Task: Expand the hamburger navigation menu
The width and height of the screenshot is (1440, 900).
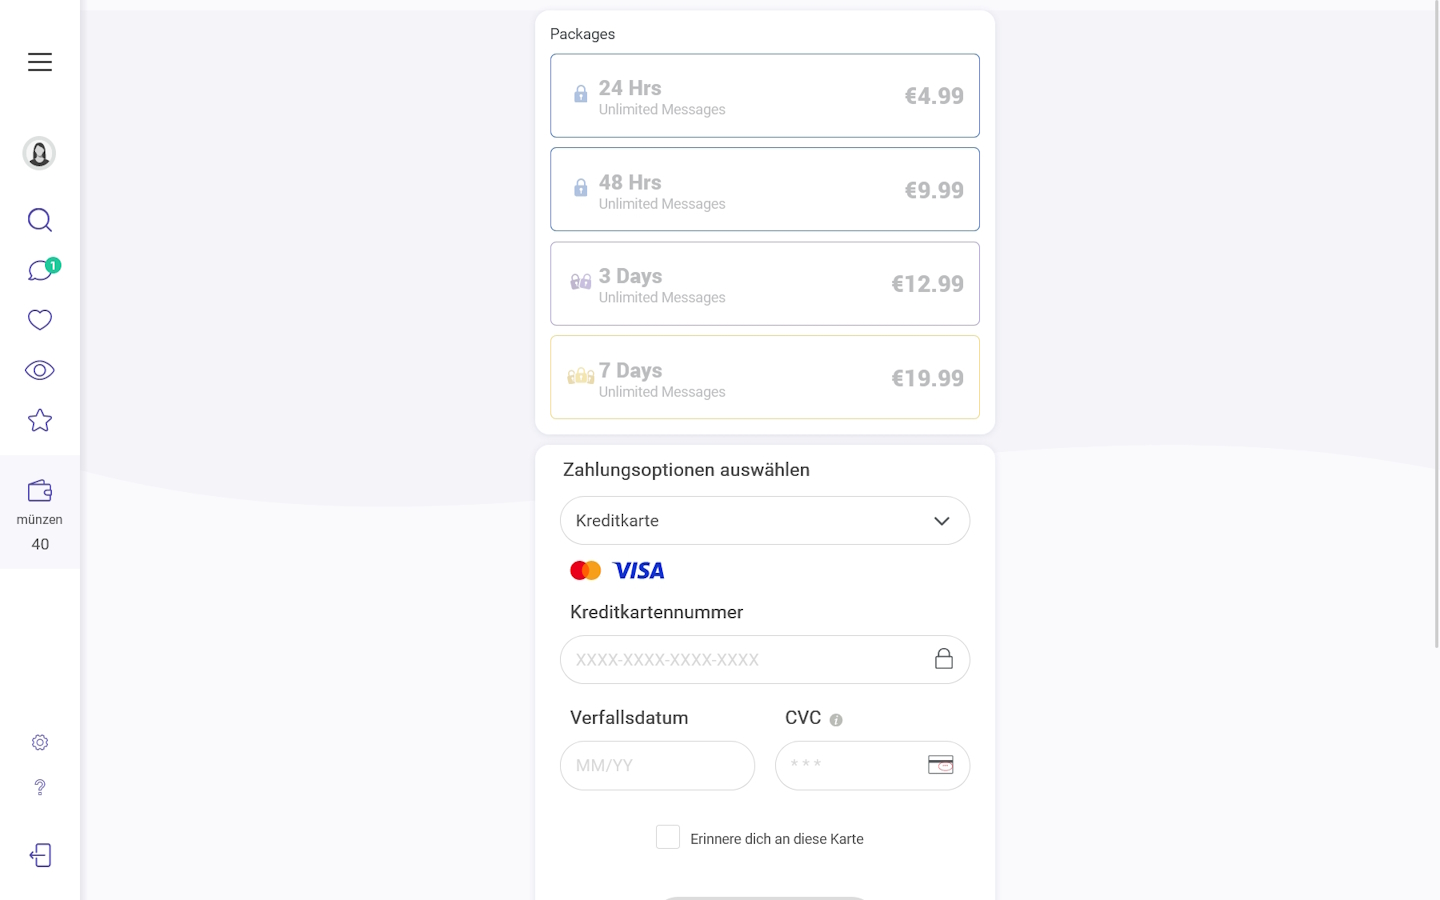Action: point(39,61)
